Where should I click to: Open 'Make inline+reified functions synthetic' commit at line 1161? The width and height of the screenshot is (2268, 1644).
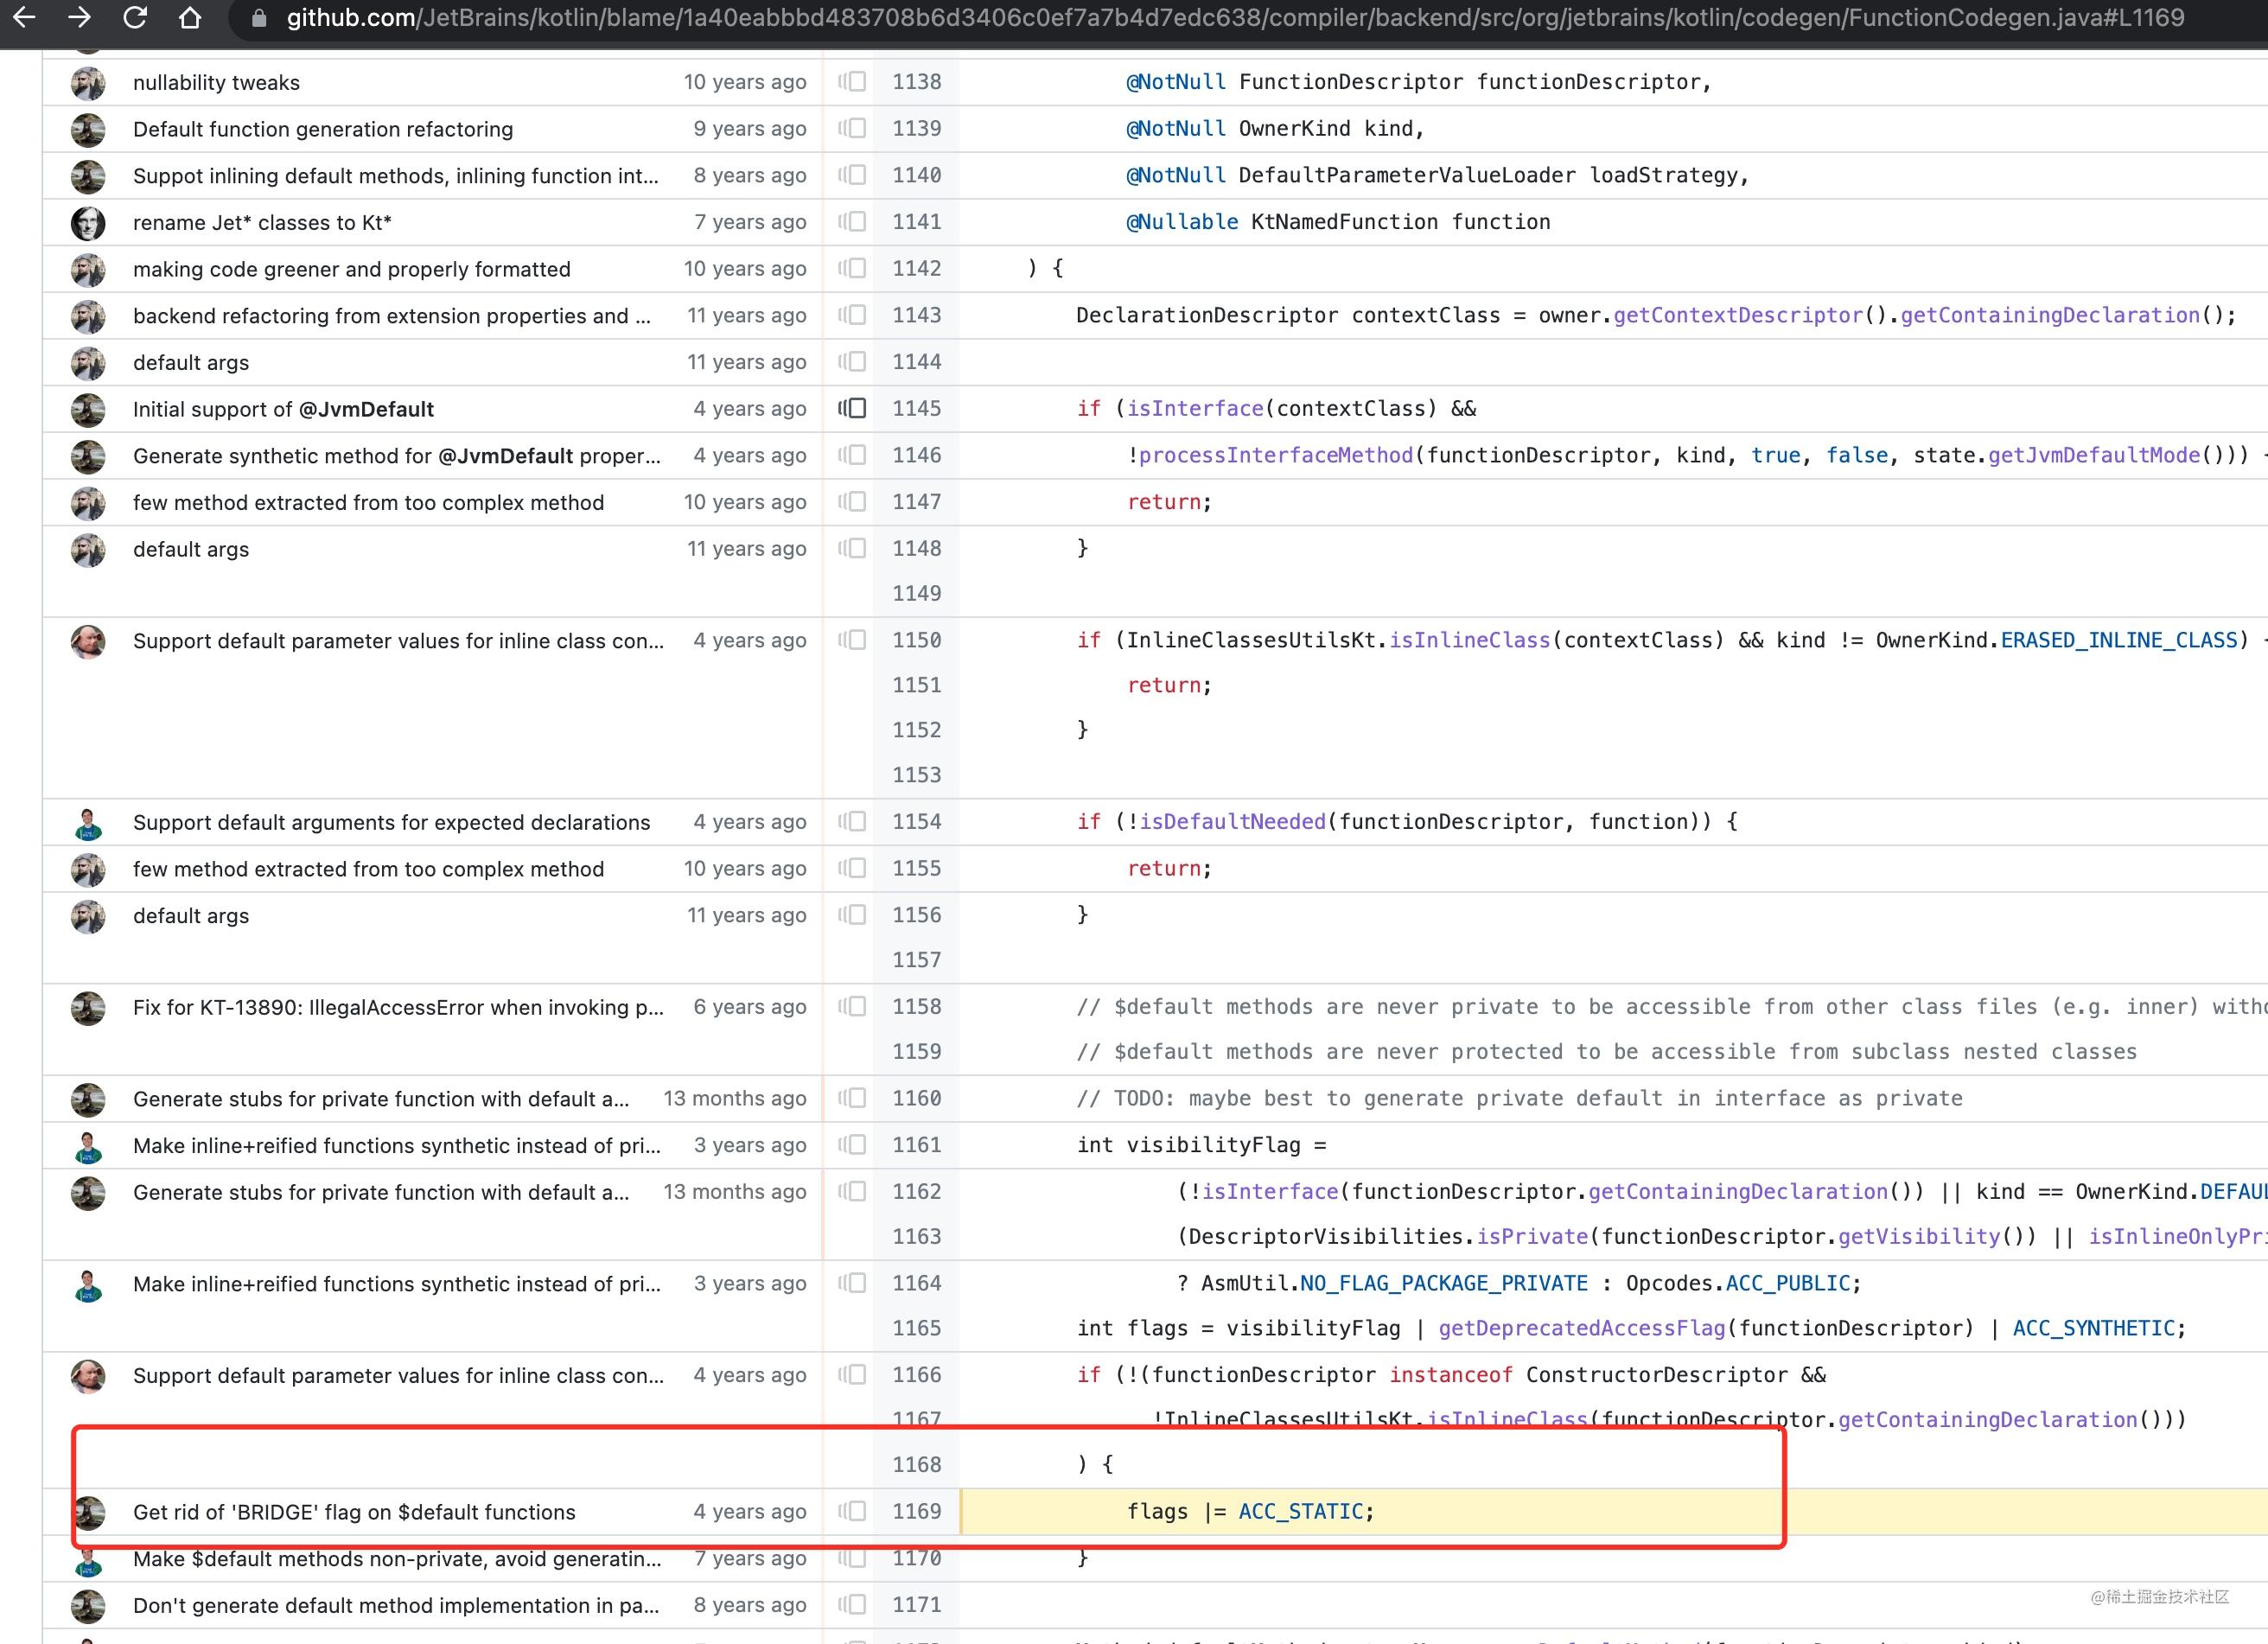coord(397,1146)
